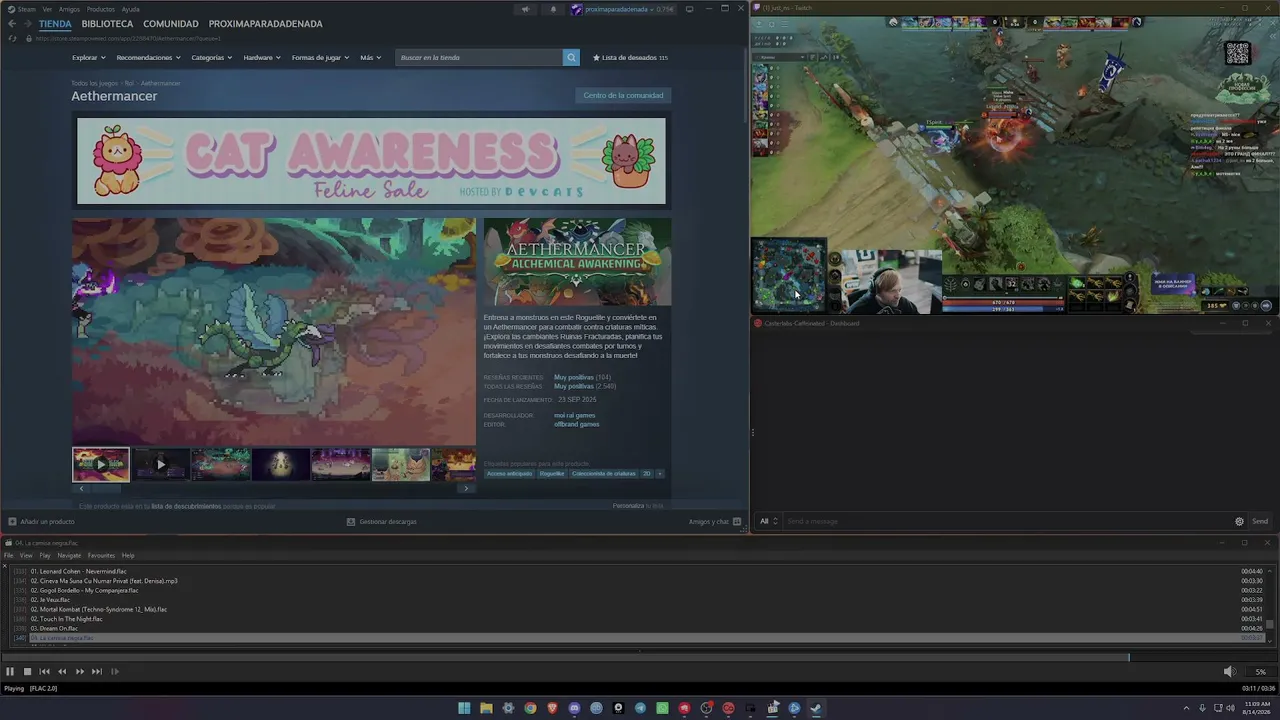Open Windows Start menu
1280x720 pixels.
click(464, 708)
